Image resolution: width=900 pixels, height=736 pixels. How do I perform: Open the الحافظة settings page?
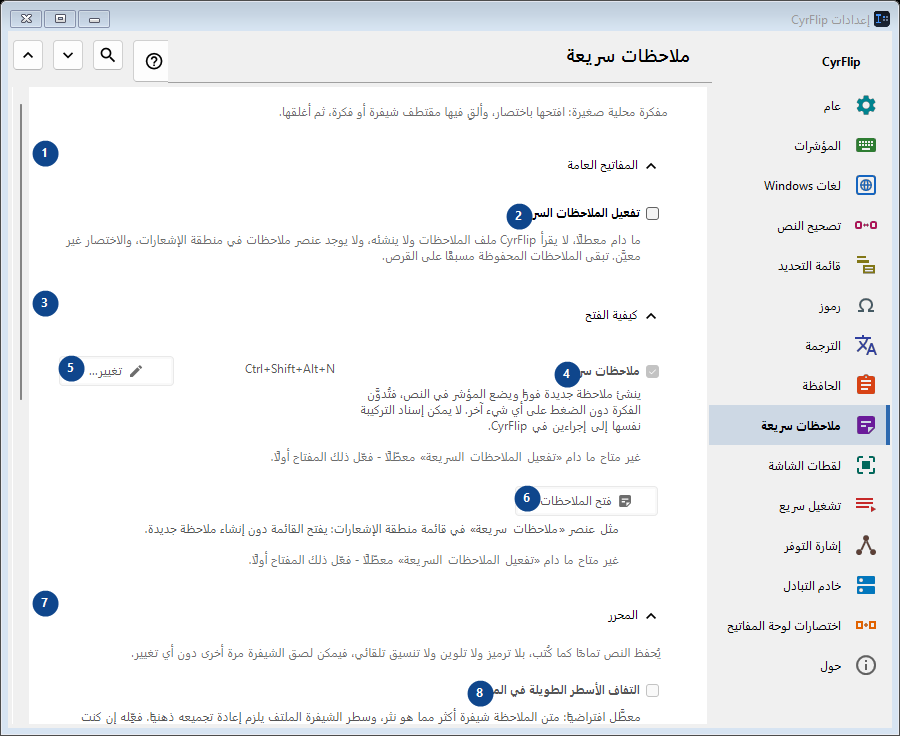799,385
